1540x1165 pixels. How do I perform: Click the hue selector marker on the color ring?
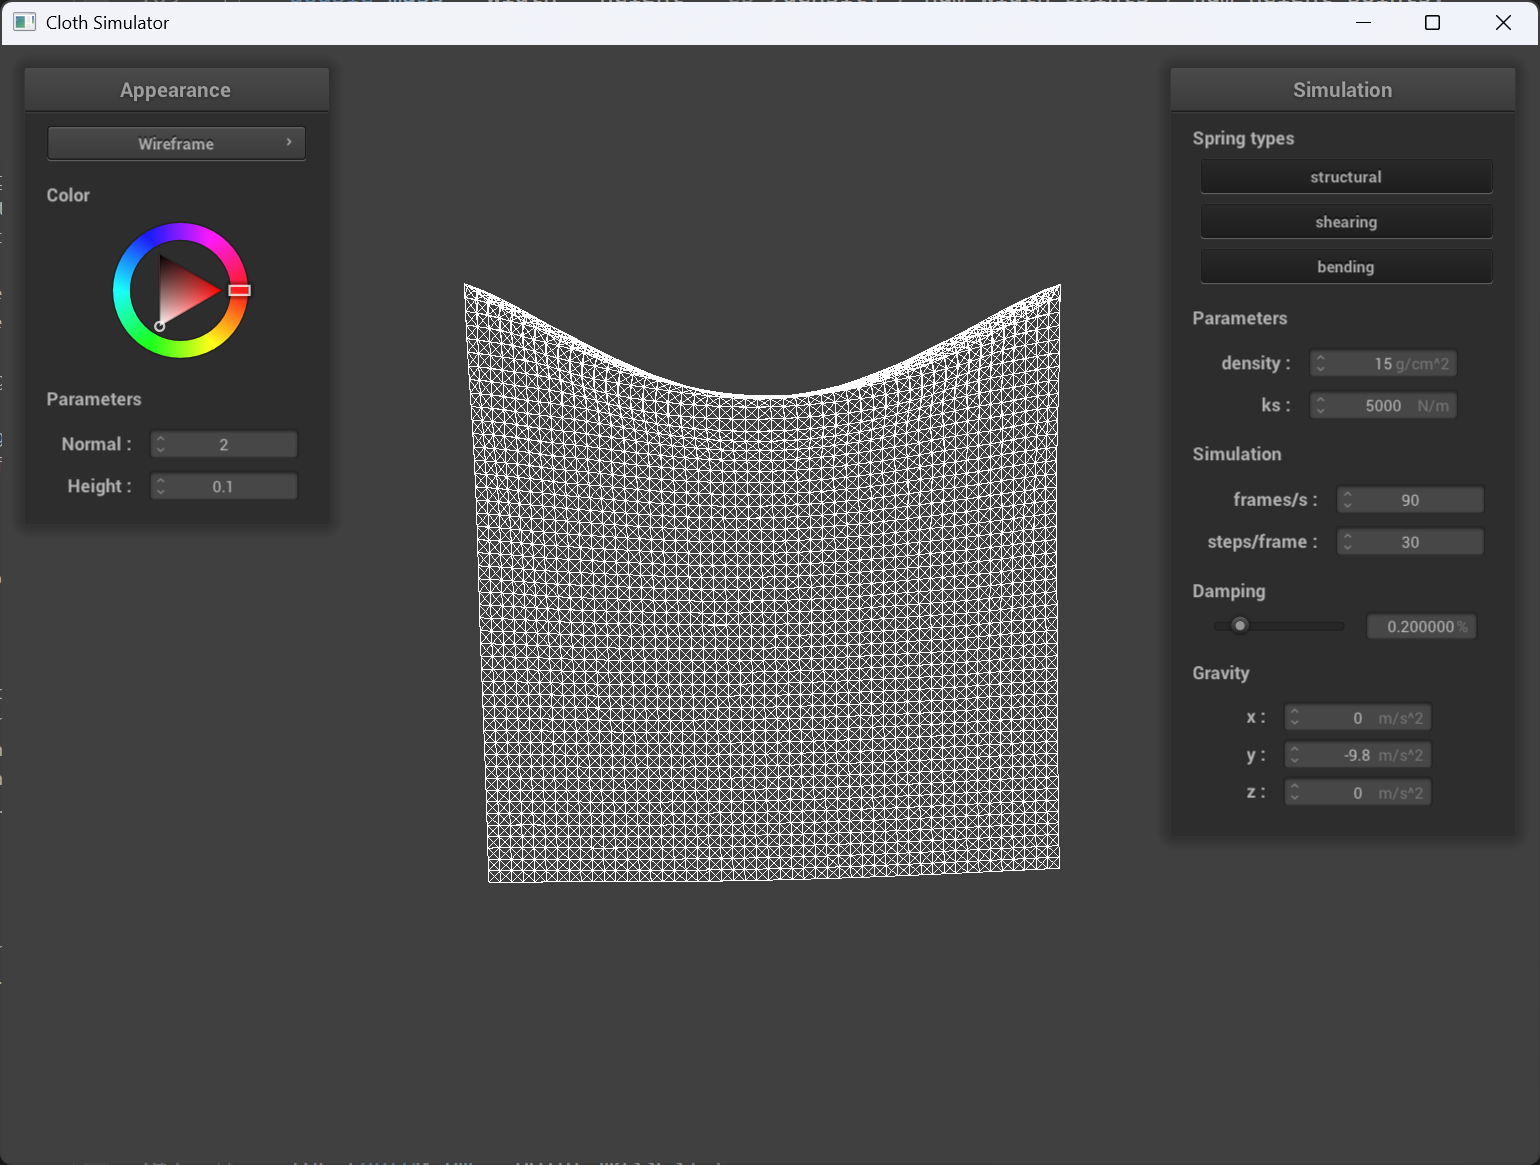tap(239, 290)
